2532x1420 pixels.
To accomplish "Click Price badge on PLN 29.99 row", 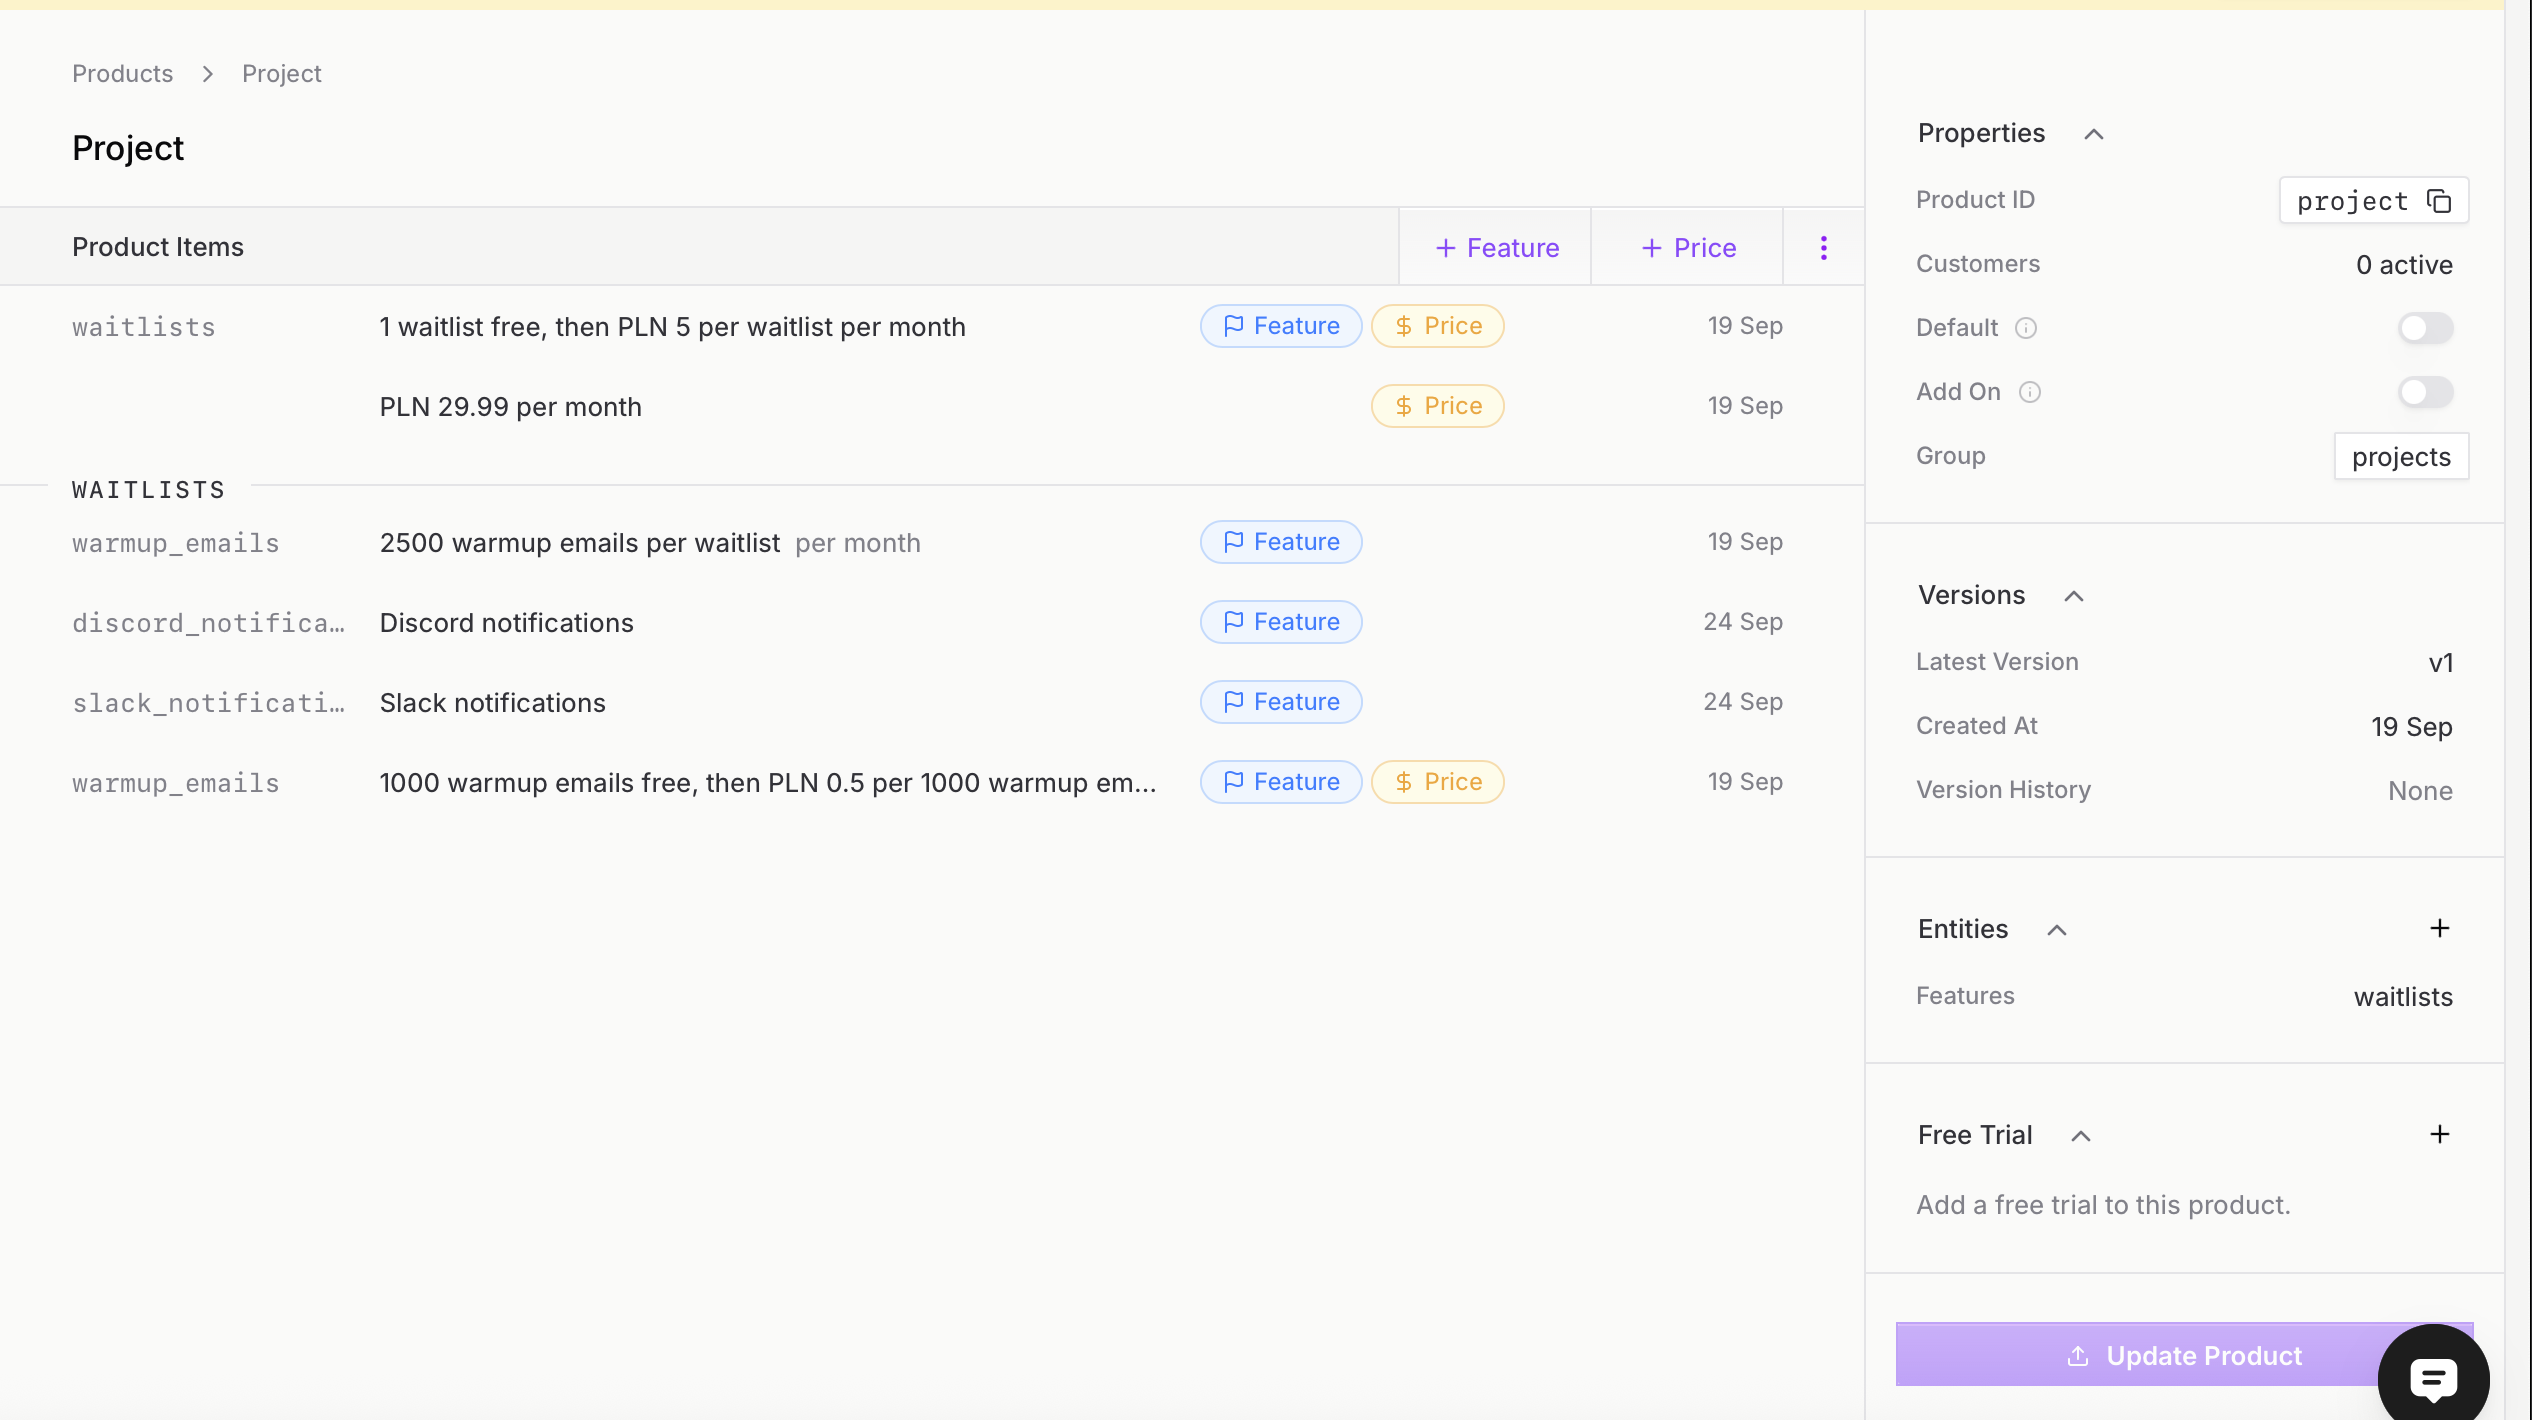I will click(x=1437, y=406).
